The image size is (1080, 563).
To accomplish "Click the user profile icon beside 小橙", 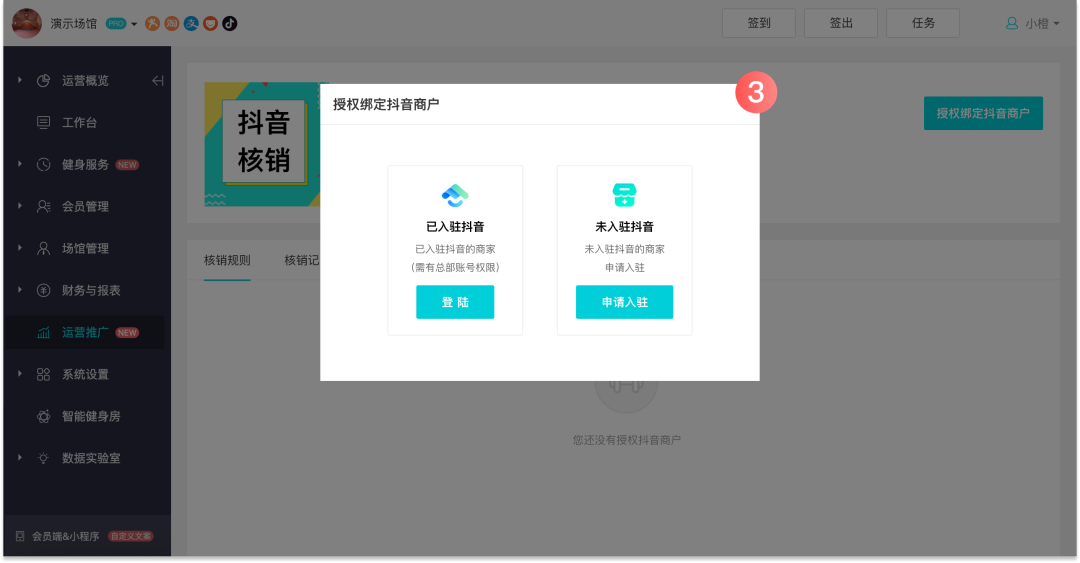I will [x=1012, y=23].
